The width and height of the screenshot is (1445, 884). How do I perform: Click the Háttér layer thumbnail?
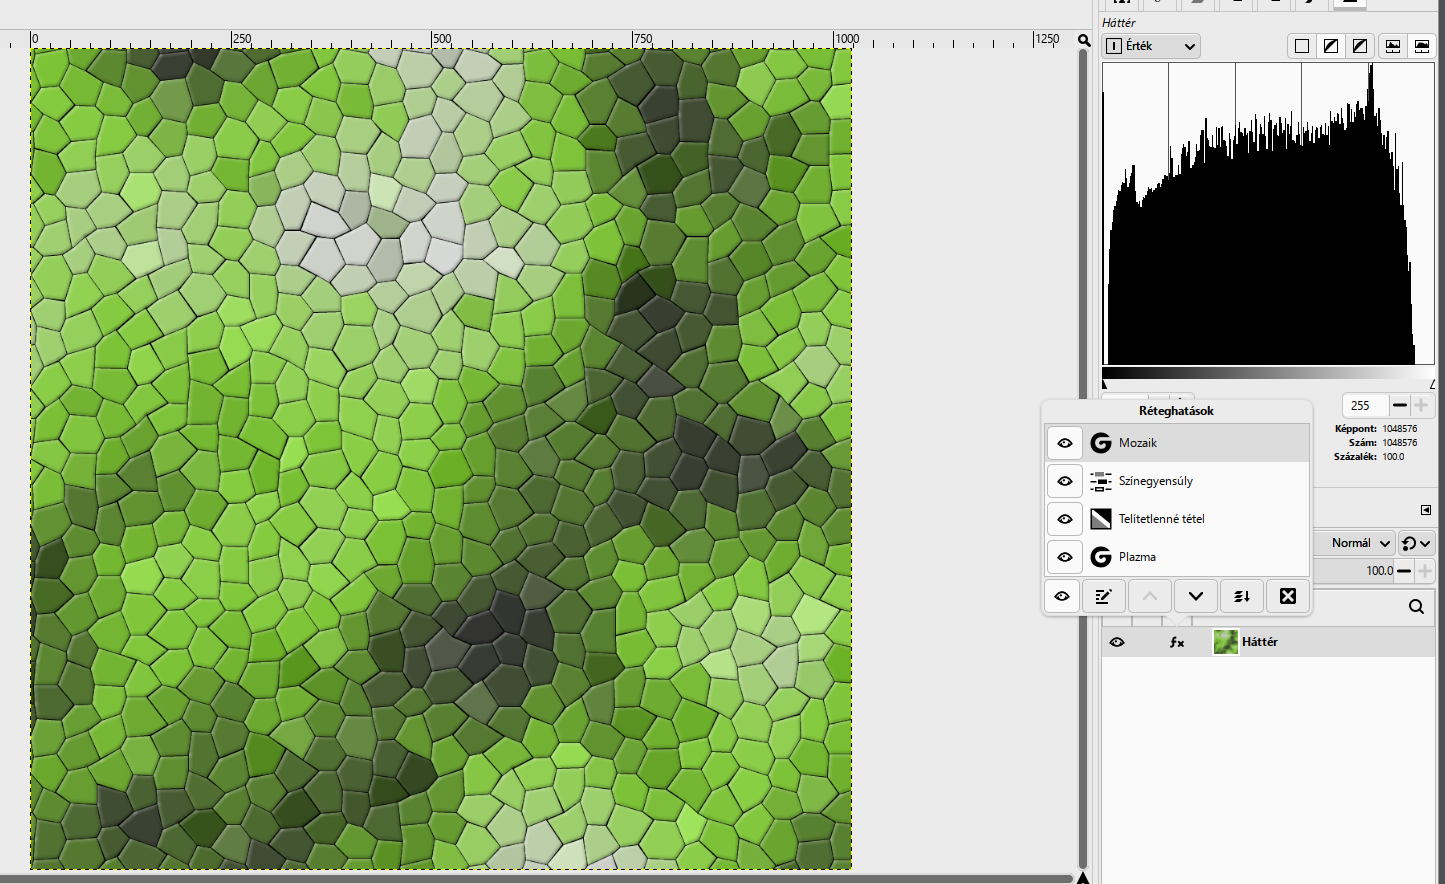point(1226,642)
